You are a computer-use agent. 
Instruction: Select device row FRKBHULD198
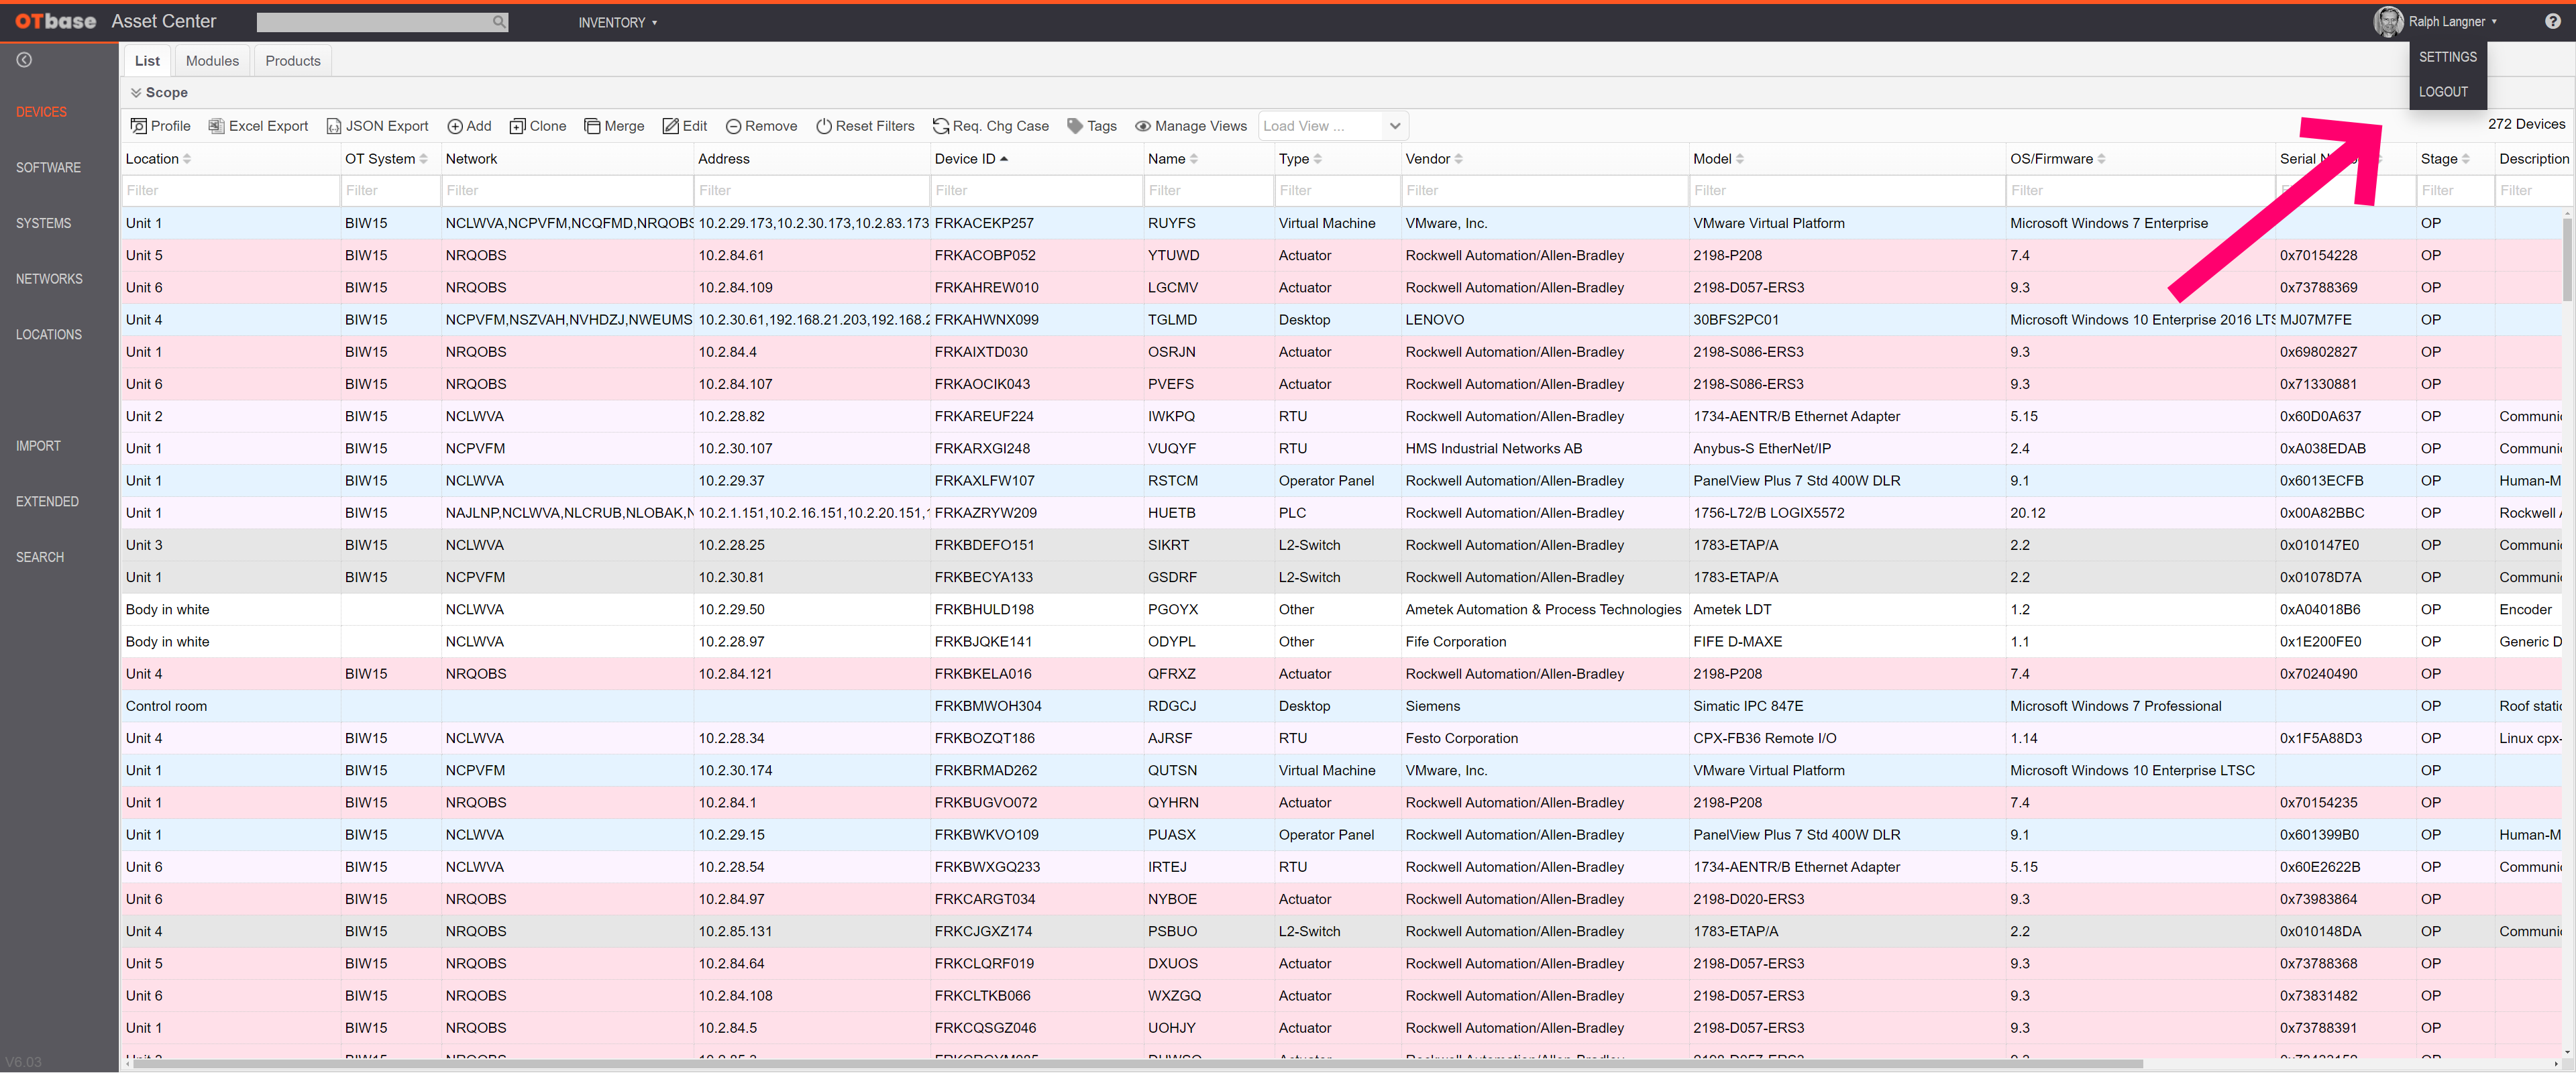1340,610
